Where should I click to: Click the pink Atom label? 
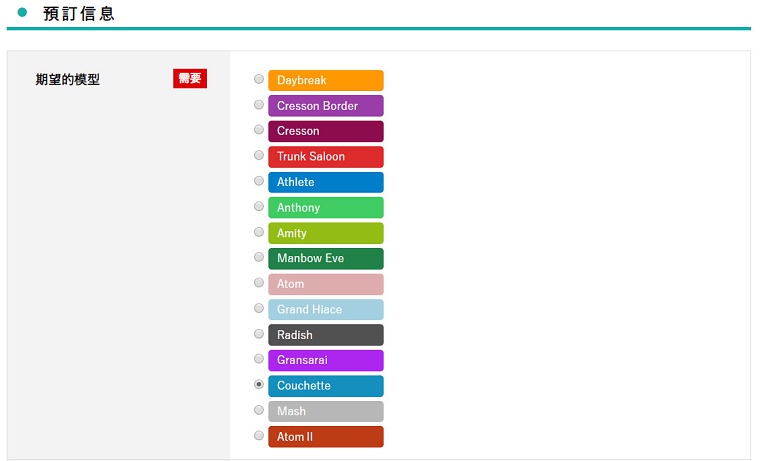[326, 284]
